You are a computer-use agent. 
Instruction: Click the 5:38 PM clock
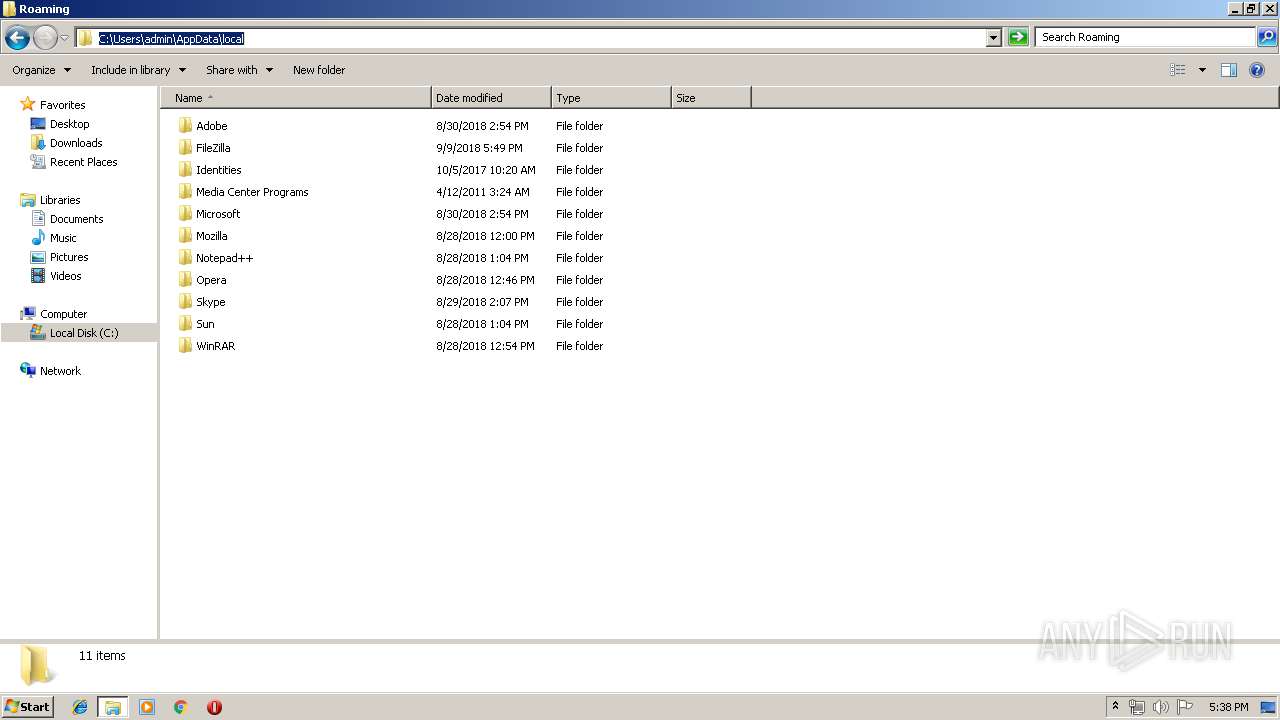point(1228,707)
